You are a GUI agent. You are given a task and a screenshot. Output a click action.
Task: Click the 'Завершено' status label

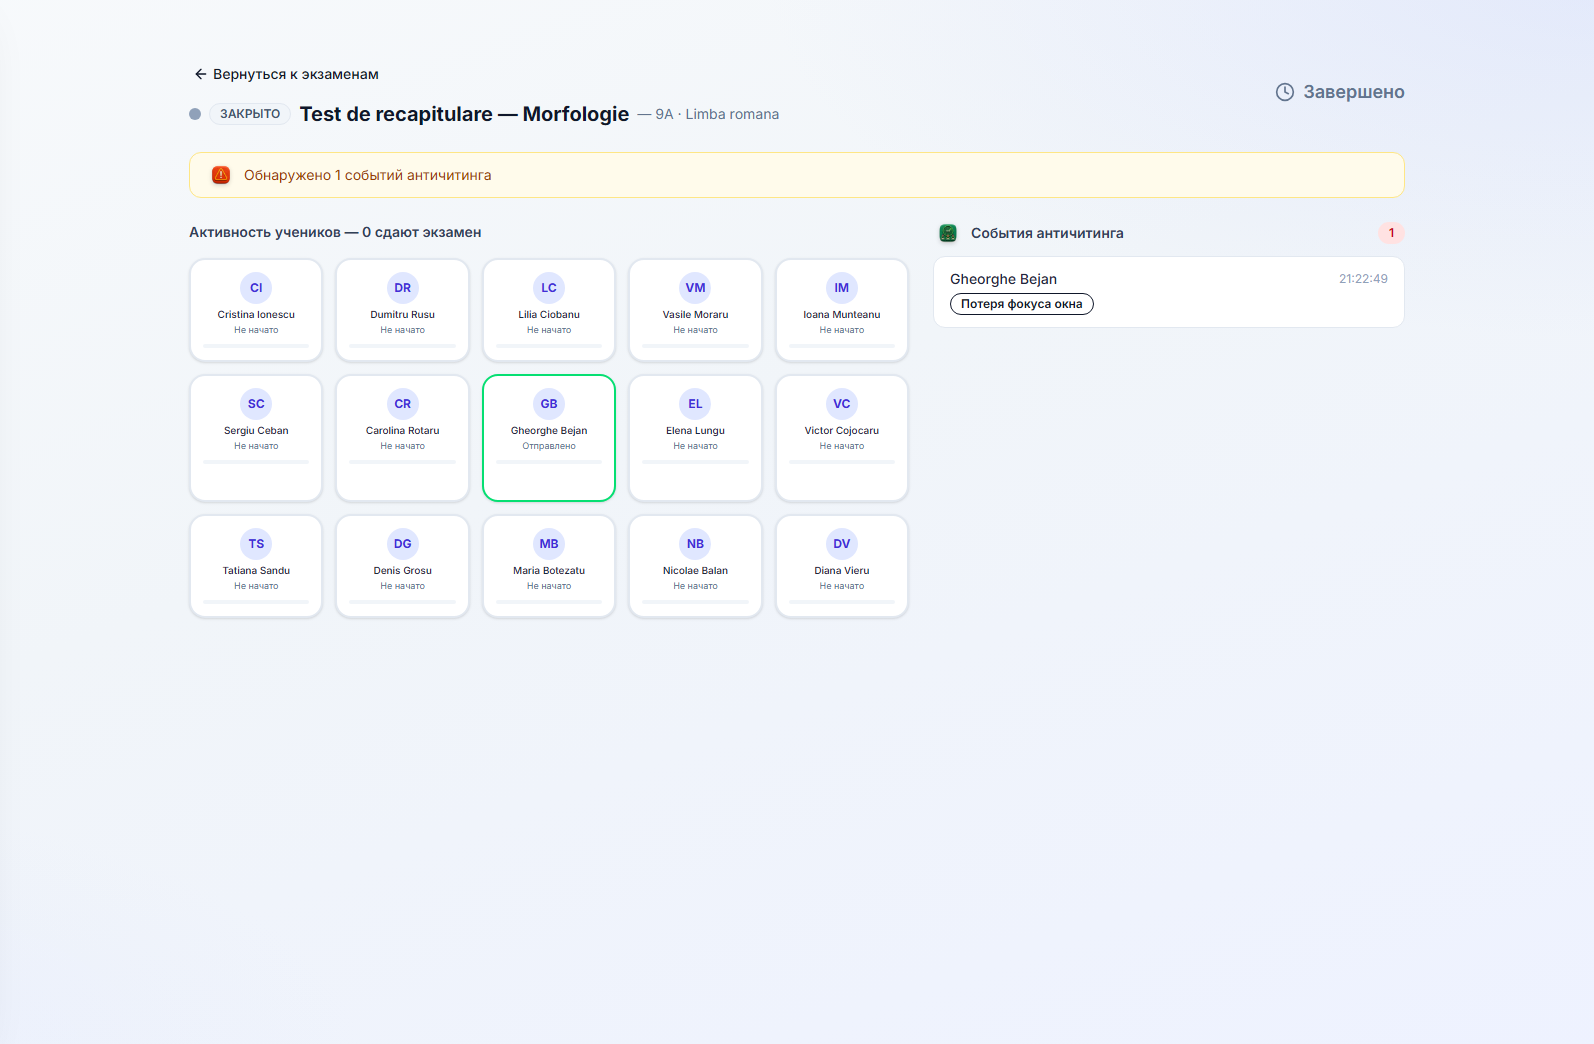1353,92
